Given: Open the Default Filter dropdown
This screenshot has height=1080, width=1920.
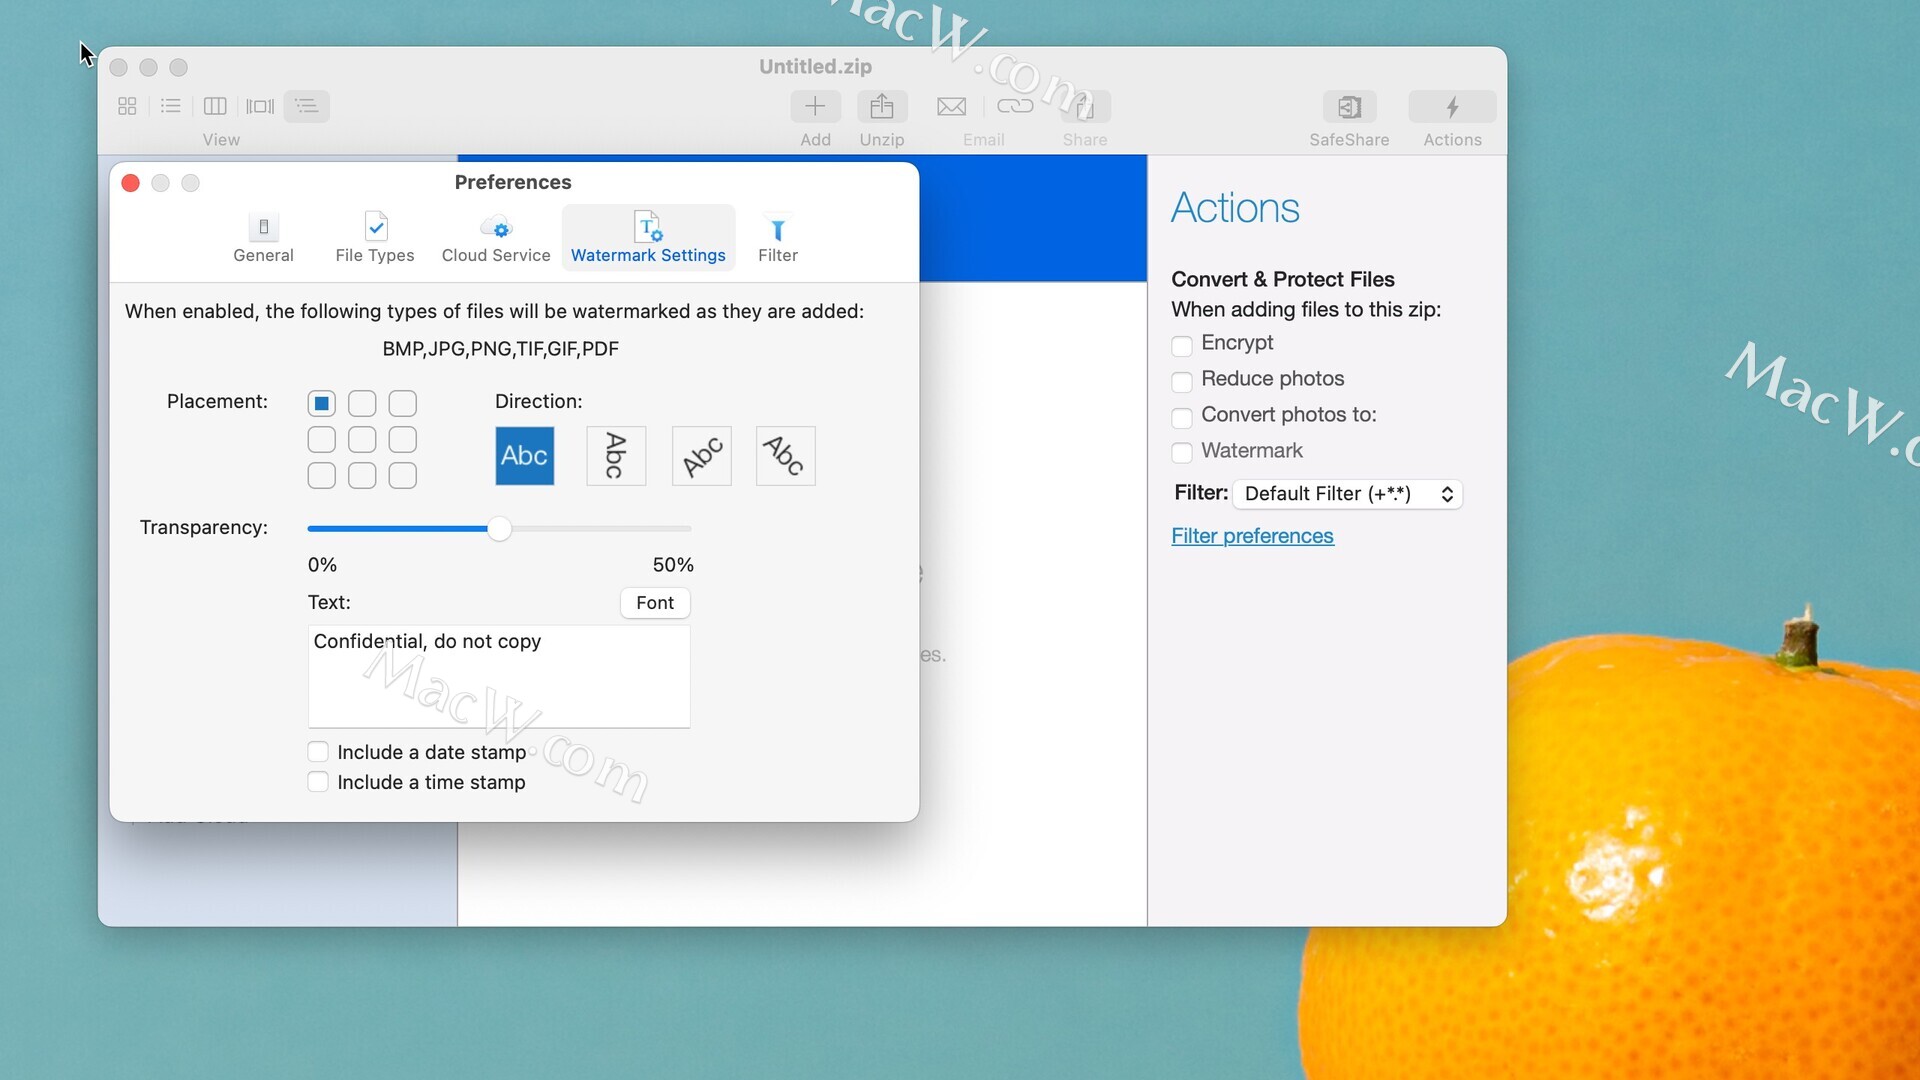Looking at the screenshot, I should click(x=1347, y=494).
